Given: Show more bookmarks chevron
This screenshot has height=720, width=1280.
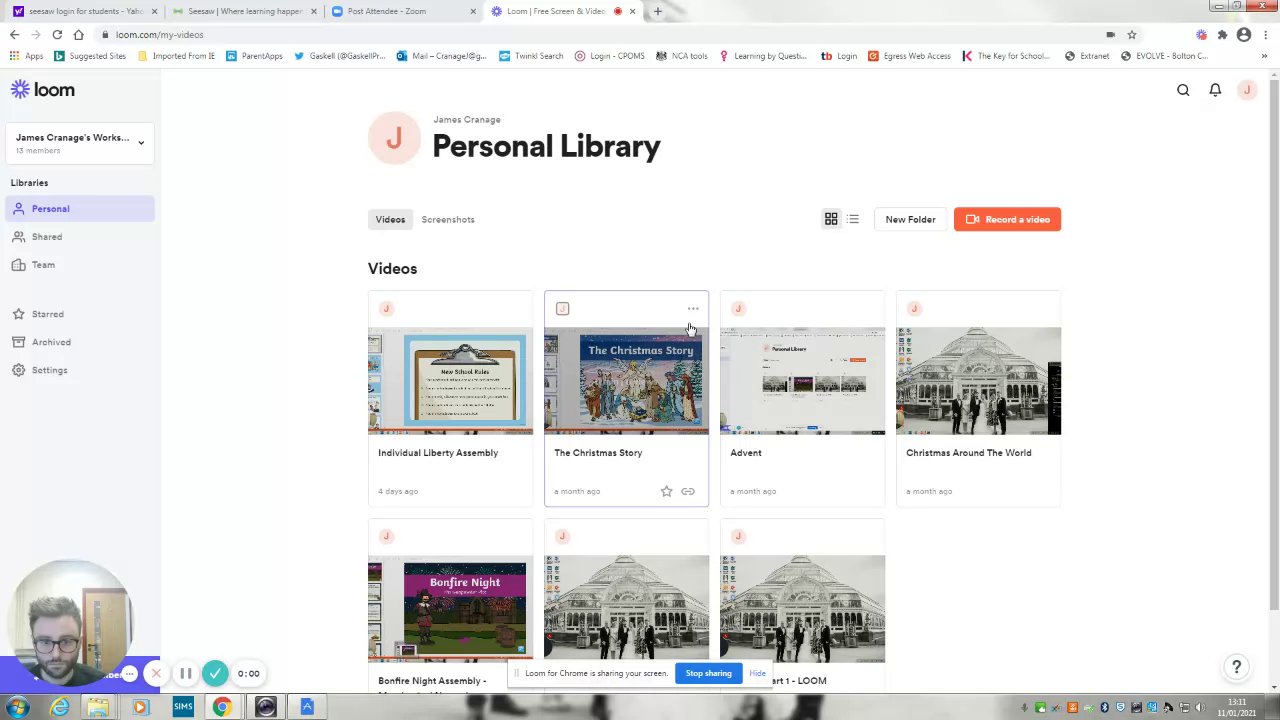Looking at the screenshot, I should [x=1265, y=56].
